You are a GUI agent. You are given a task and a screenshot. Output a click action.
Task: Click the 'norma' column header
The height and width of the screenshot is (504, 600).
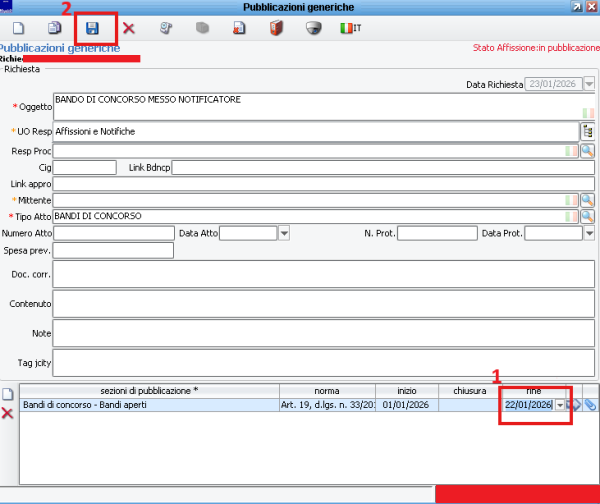tap(326, 389)
